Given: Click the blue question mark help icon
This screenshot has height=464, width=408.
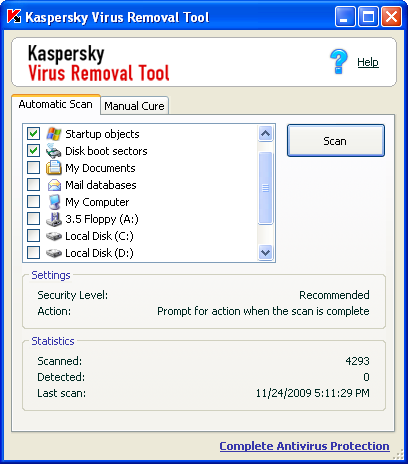Looking at the screenshot, I should [339, 61].
